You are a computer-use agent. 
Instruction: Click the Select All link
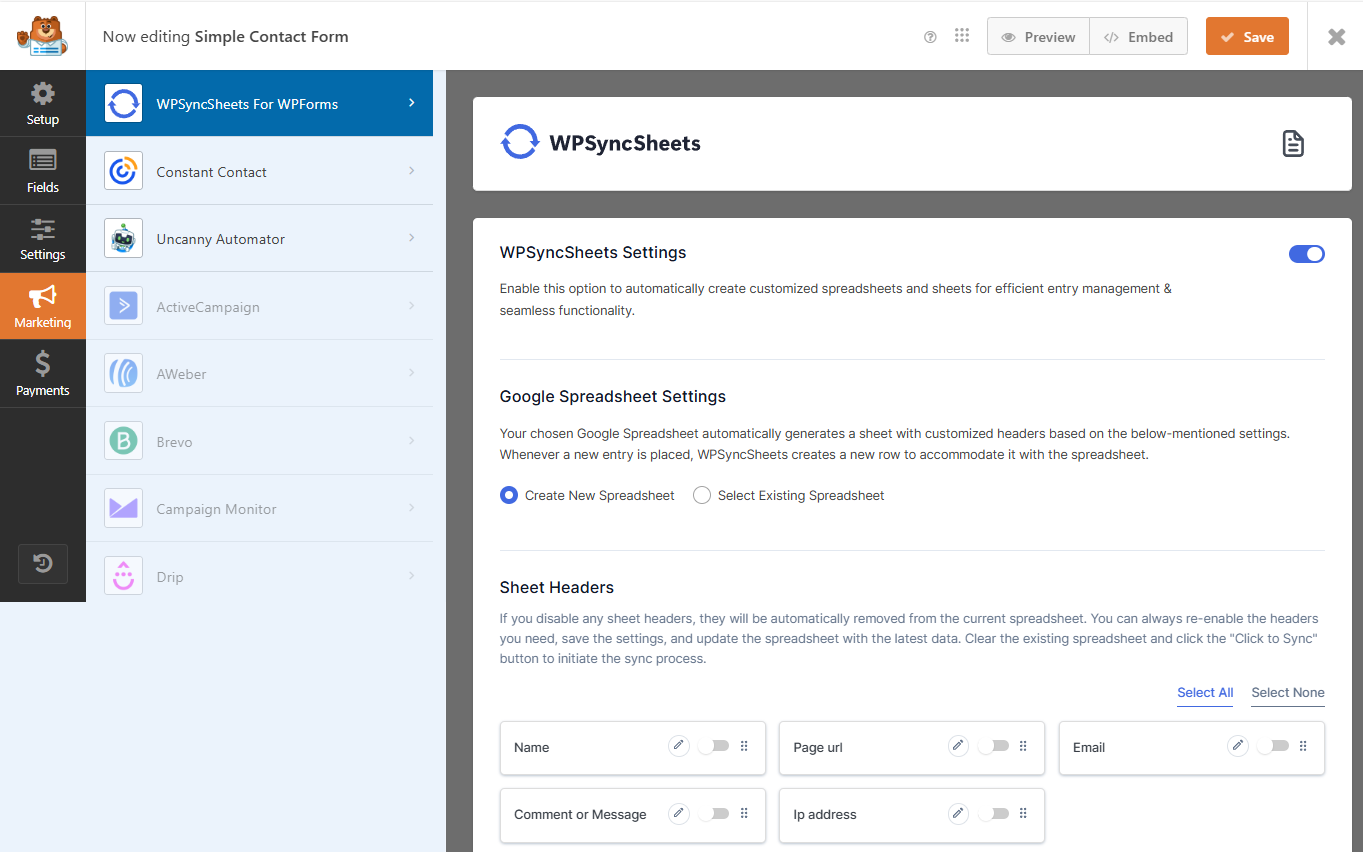point(1205,692)
